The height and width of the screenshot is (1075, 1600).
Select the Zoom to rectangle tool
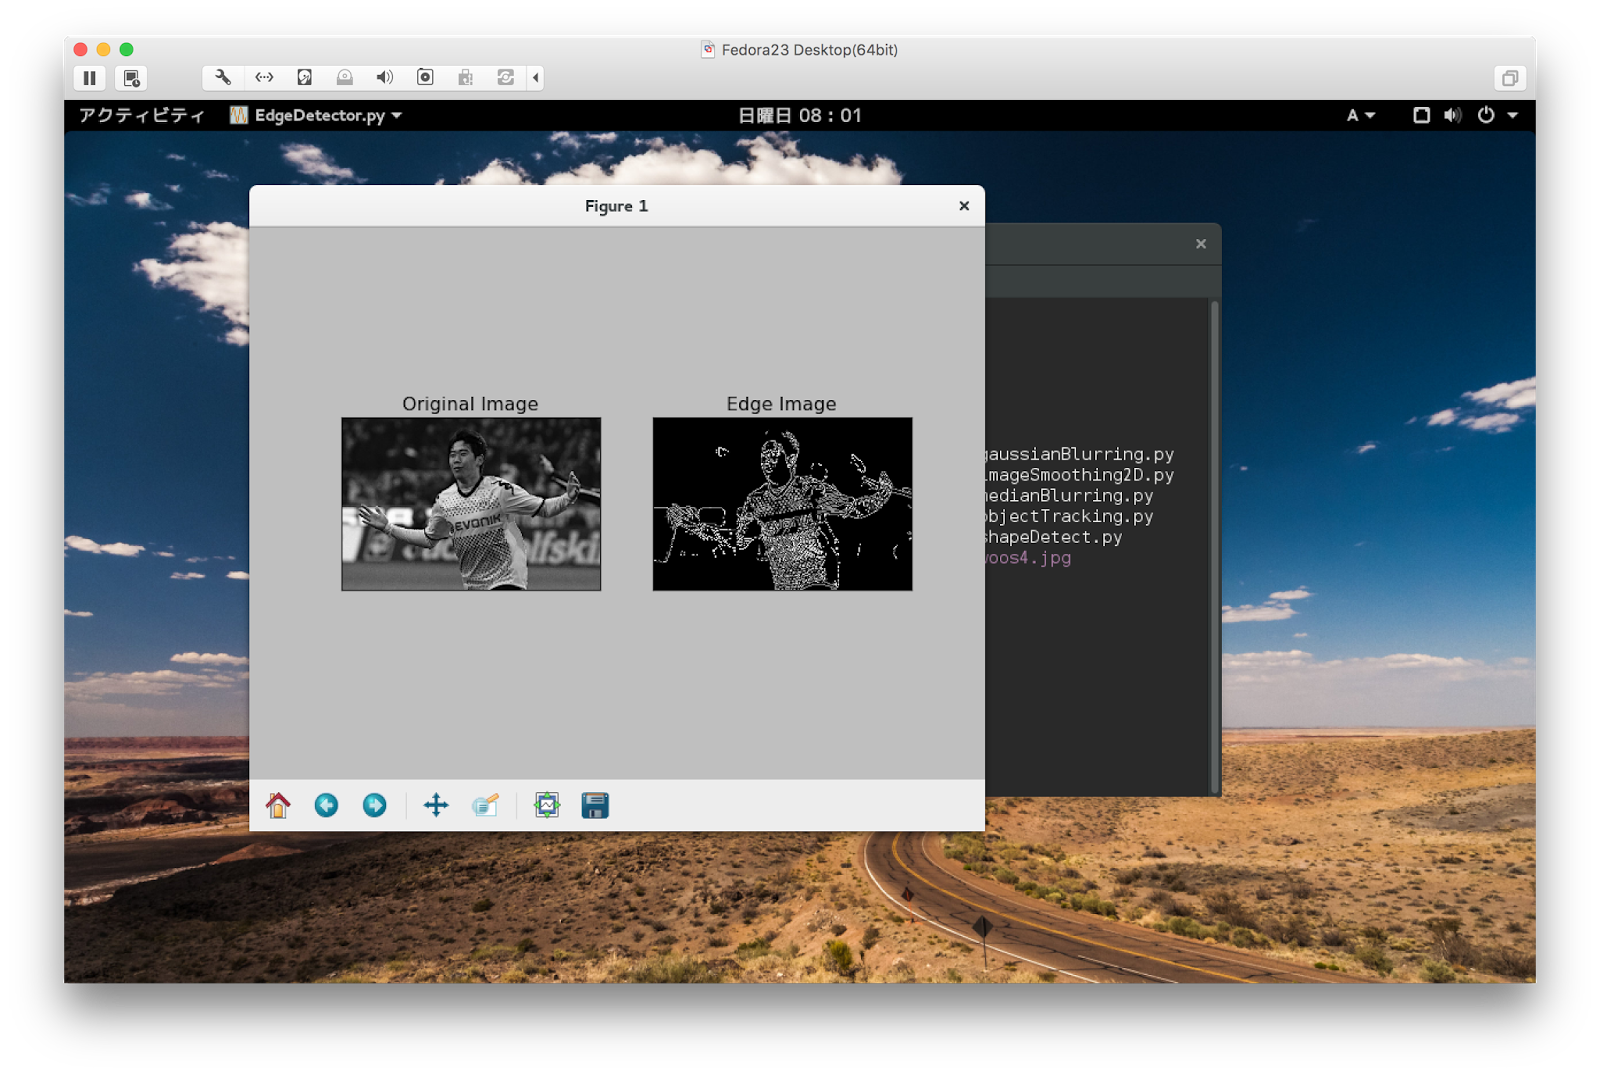click(x=485, y=805)
